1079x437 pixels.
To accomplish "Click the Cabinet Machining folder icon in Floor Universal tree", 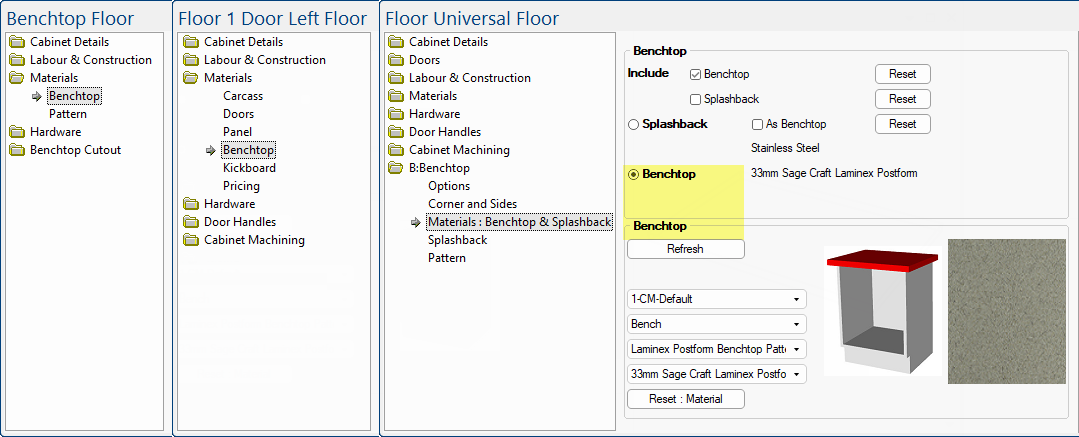I will tap(396, 150).
